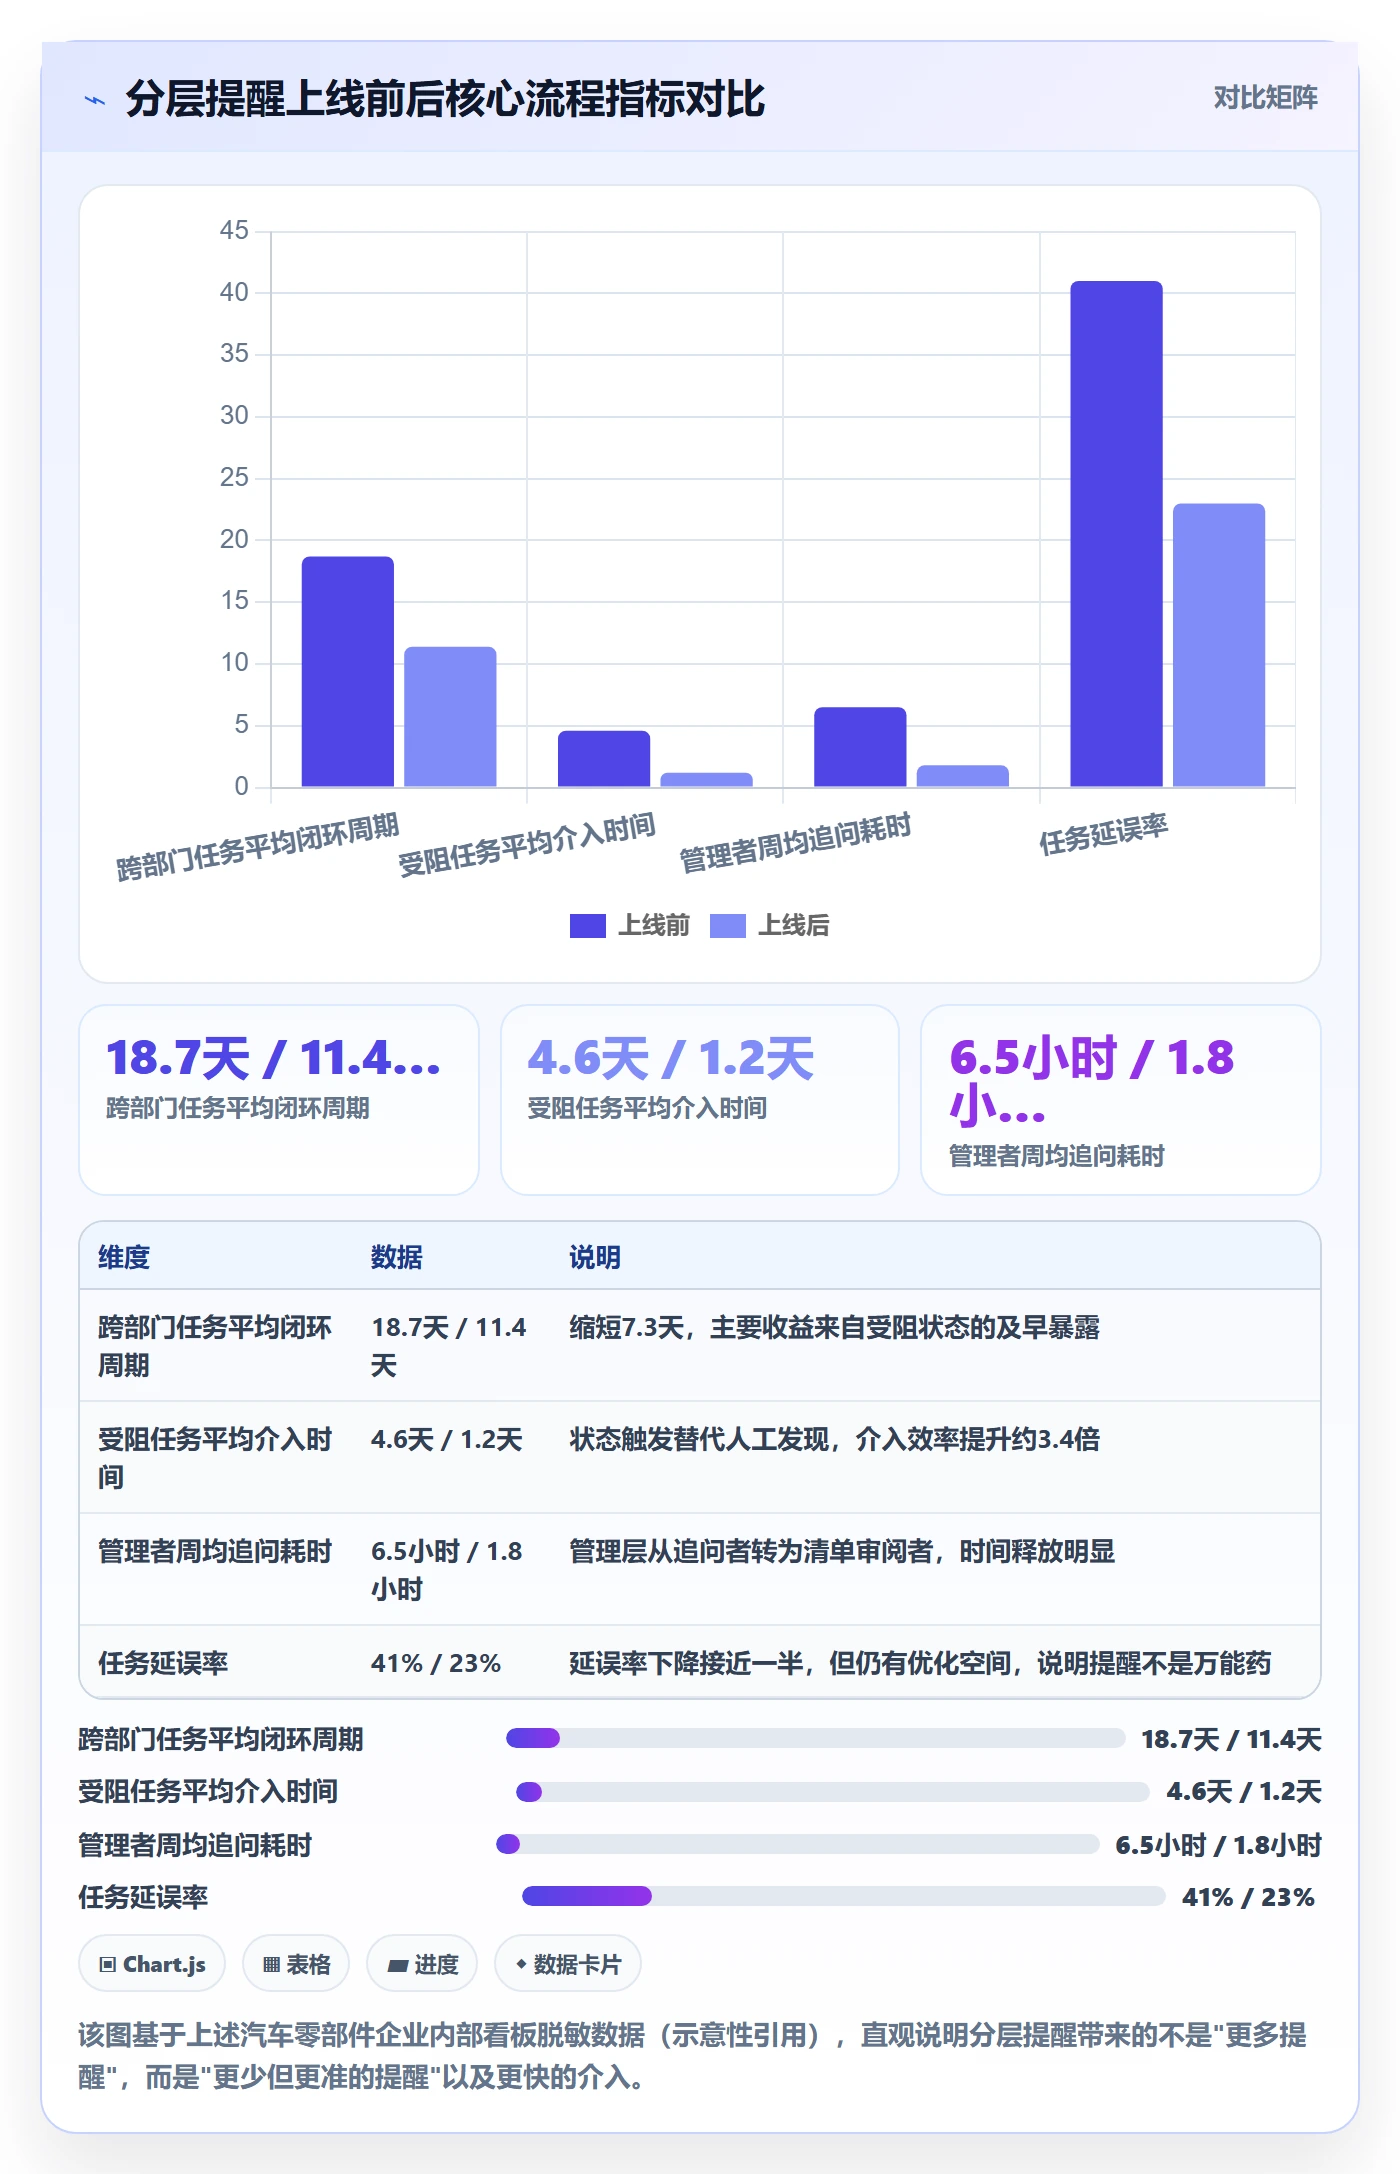Click progress value '18.7天 / 11.4天'
This screenshot has height=2174, width=1400.
[1231, 1739]
